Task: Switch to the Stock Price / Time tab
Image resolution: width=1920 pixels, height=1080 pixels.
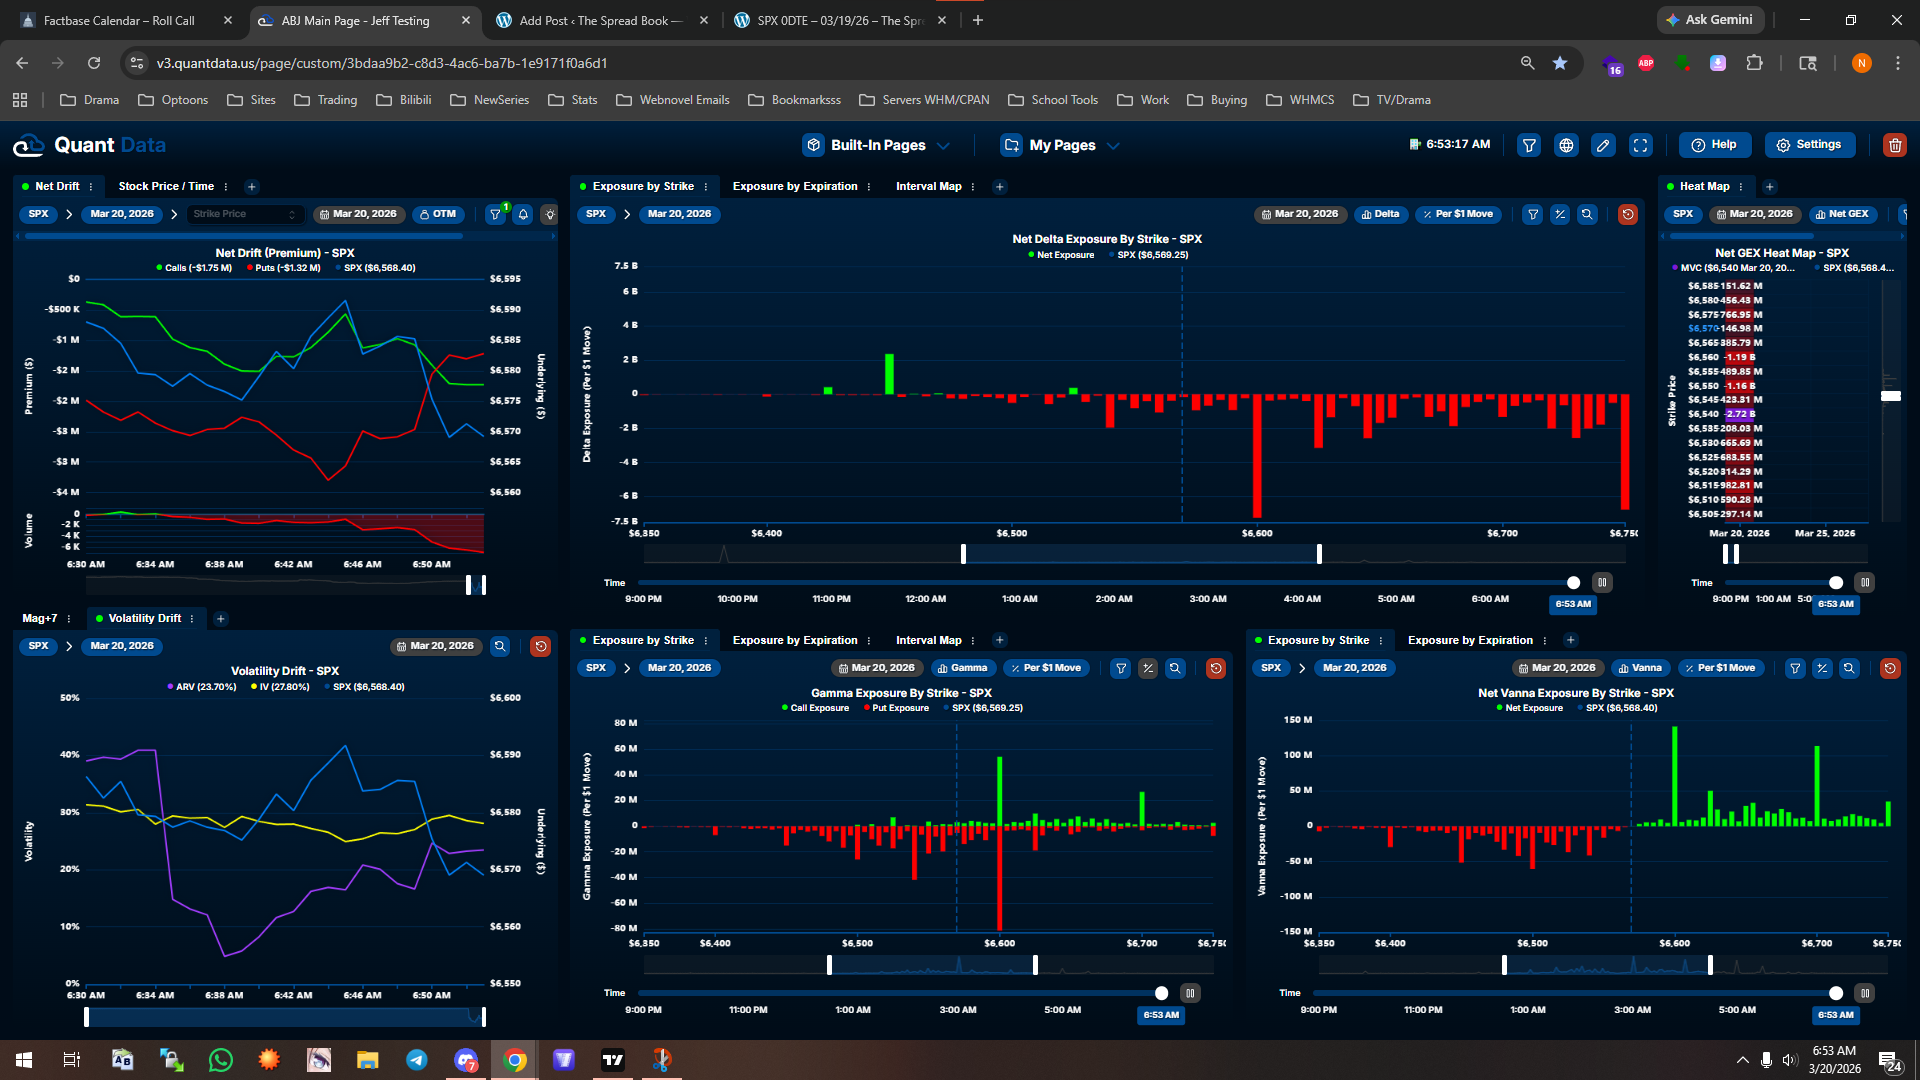Action: [166, 186]
